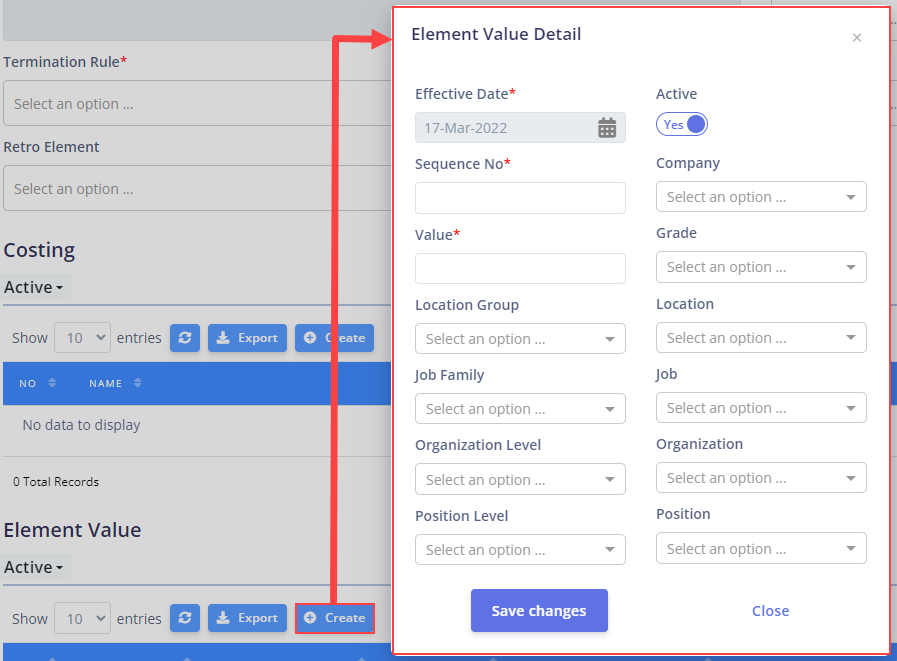Click the Save changes button
Screen dimensions: 897x661
(x=539, y=611)
